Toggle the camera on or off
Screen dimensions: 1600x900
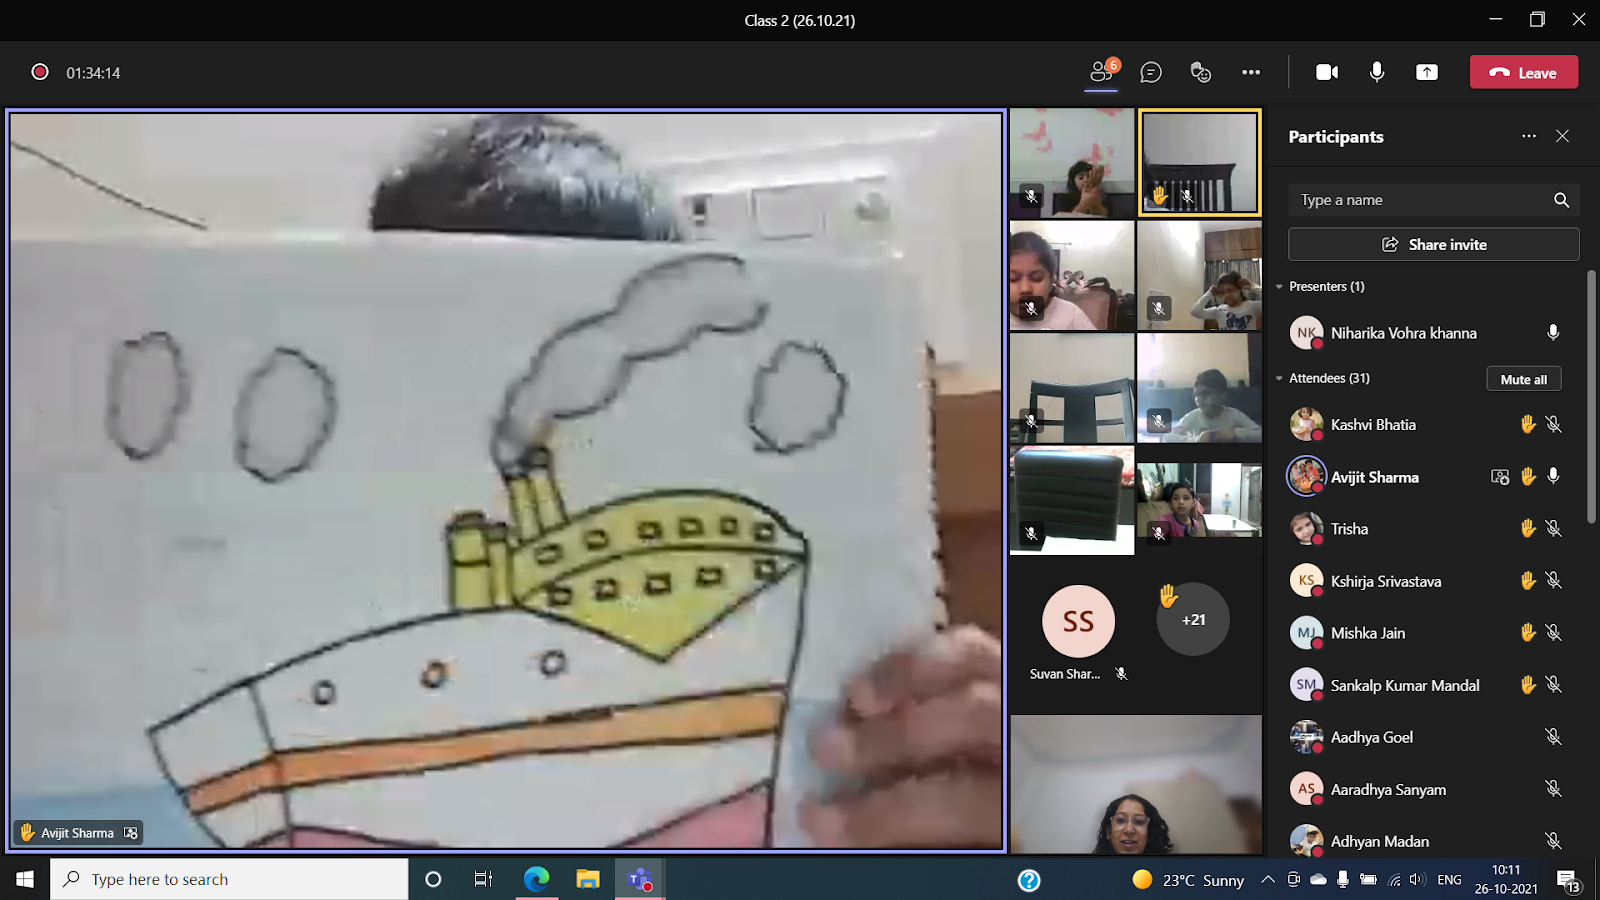(1327, 72)
